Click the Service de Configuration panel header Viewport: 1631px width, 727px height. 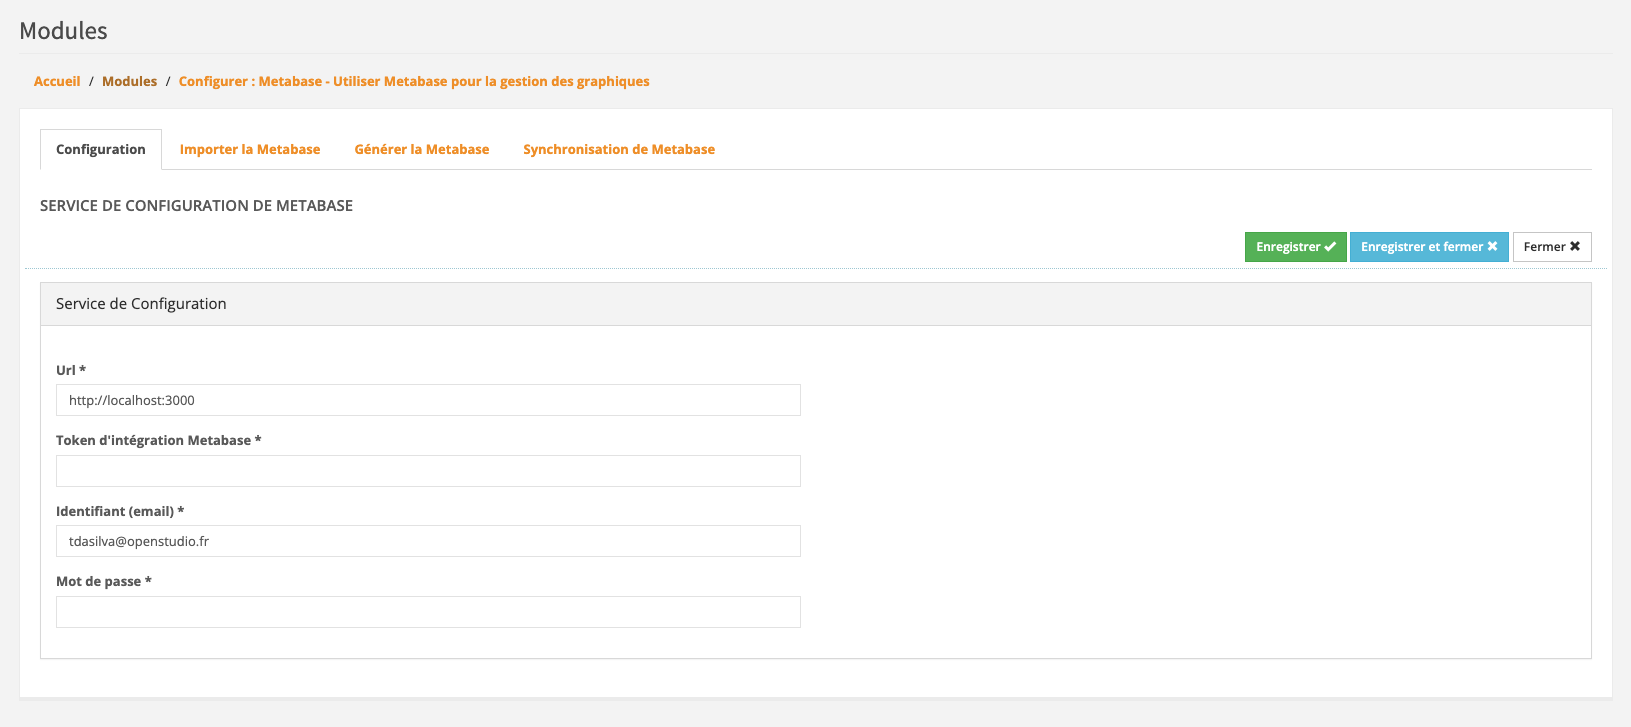(815, 304)
